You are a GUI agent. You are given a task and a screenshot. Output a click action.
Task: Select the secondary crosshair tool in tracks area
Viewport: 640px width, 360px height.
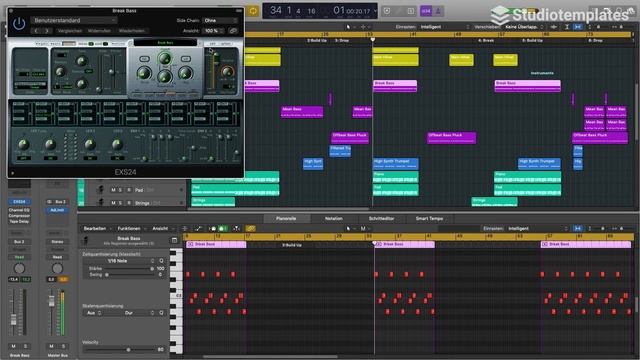coord(363,27)
